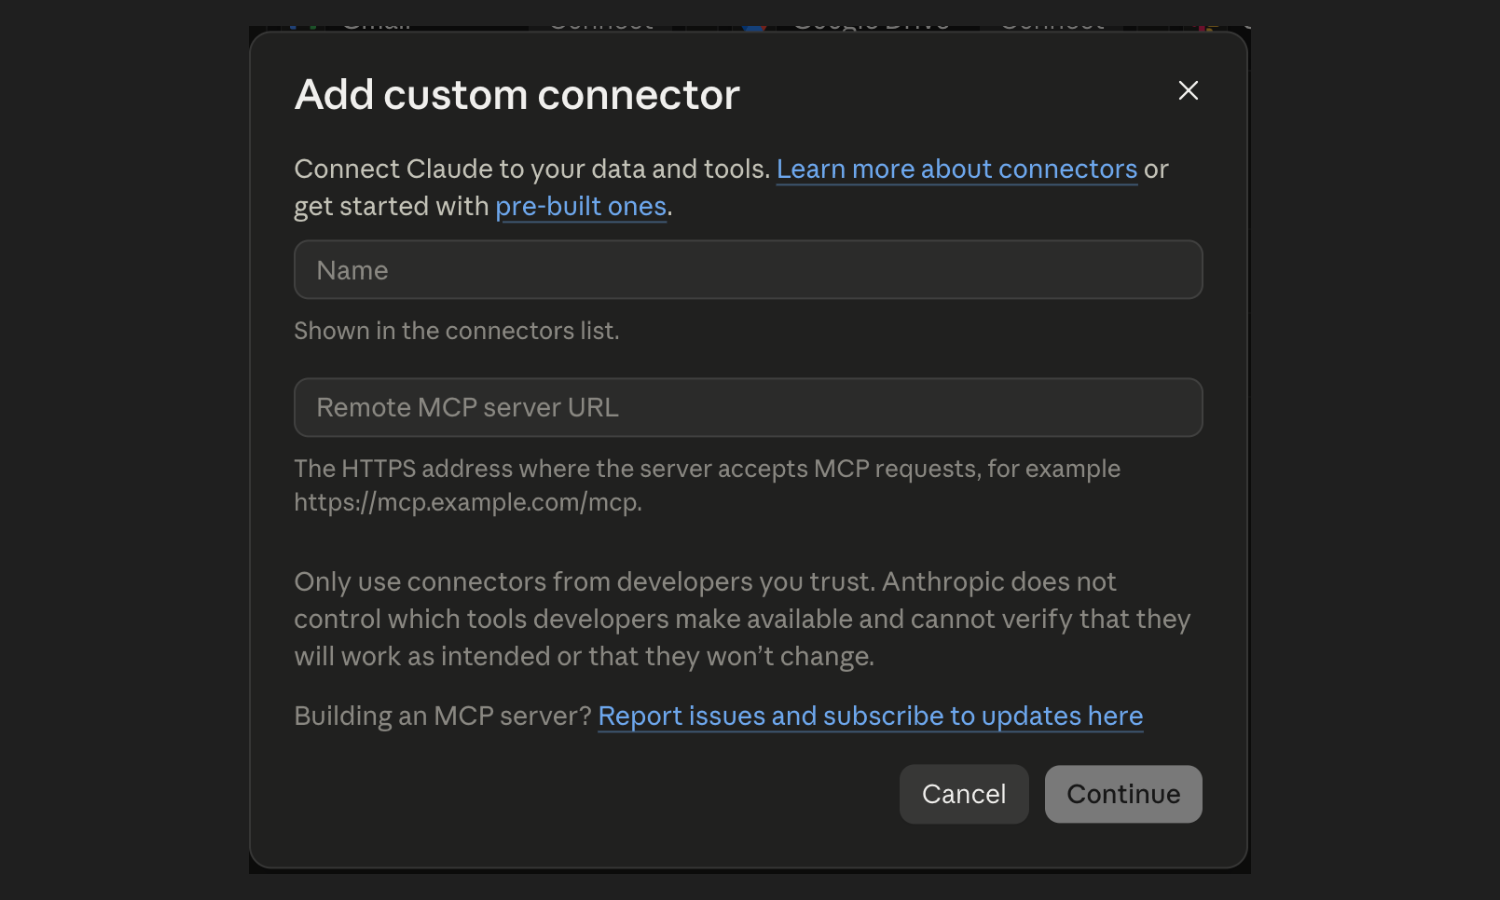Click the Name input field

[748, 270]
